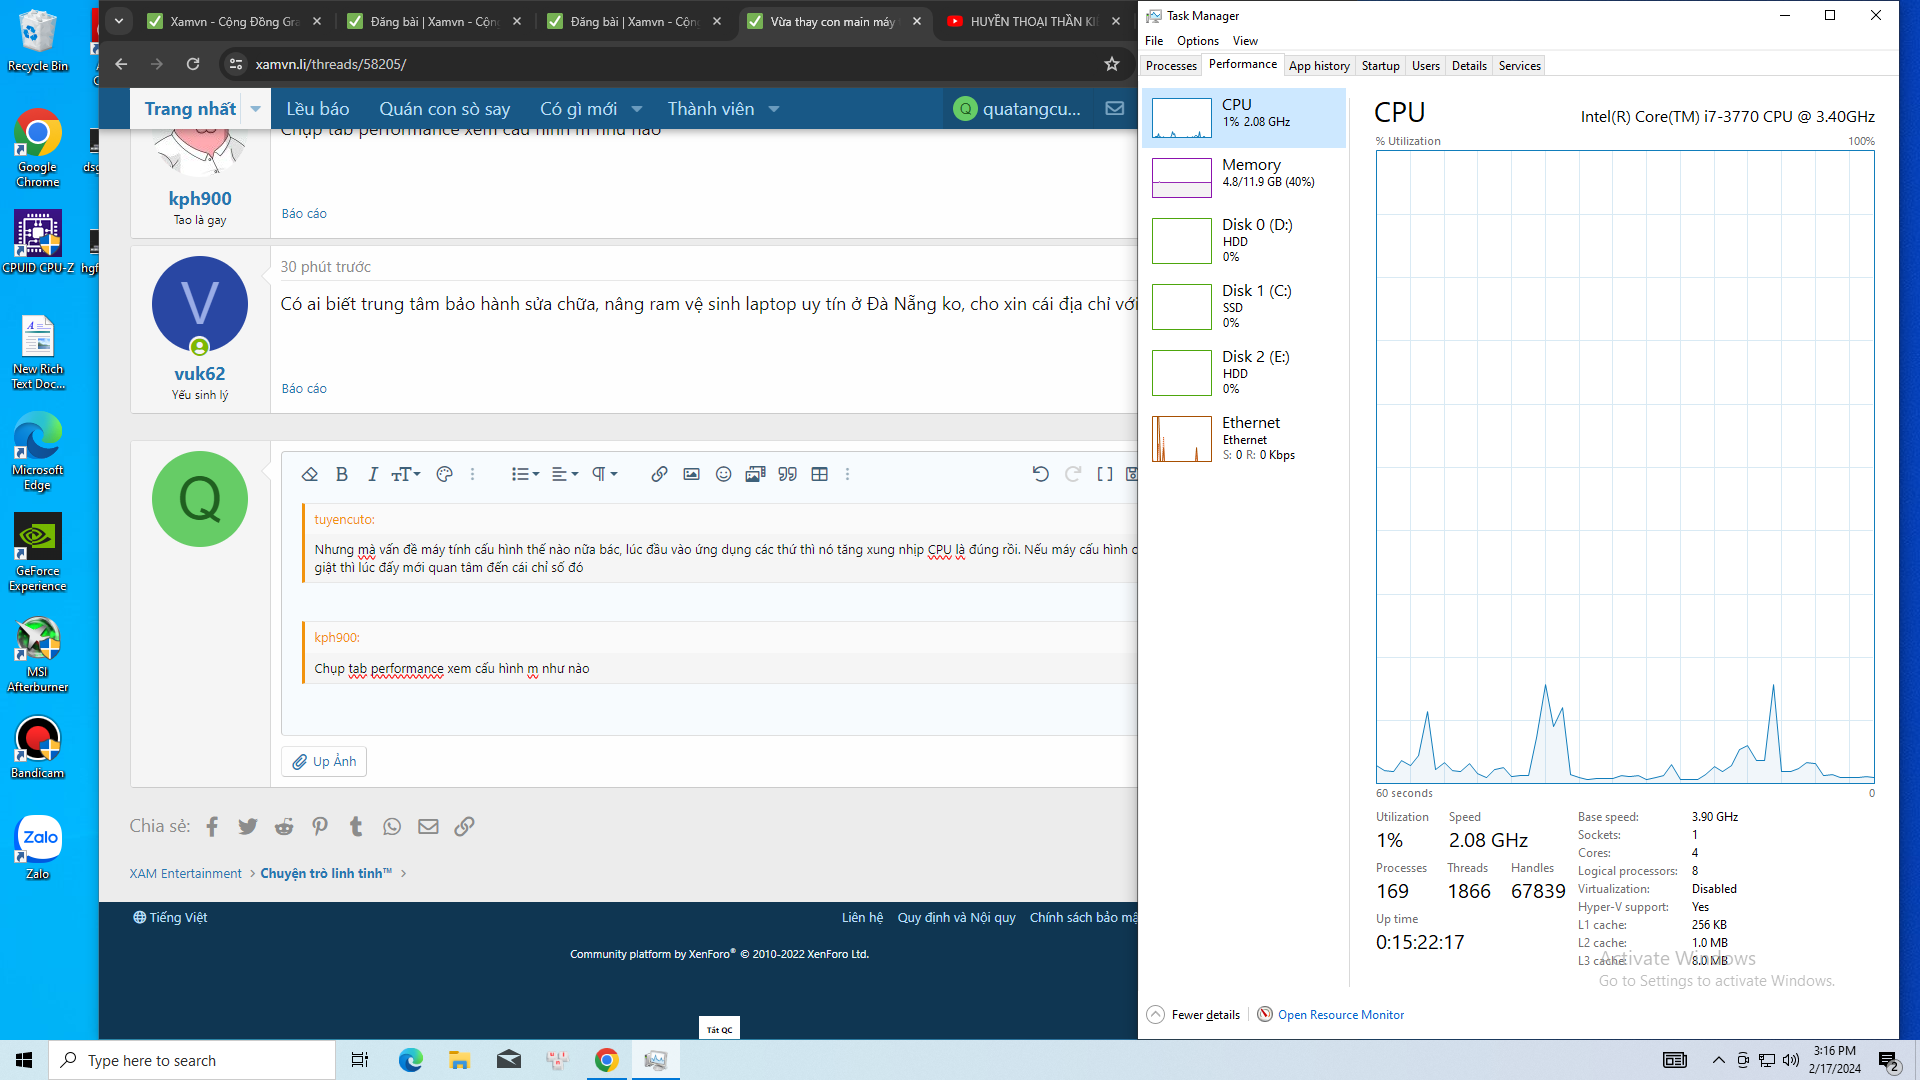This screenshot has height=1080, width=1920.
Task: Toggle BB code mode brackets
Action: point(1105,474)
